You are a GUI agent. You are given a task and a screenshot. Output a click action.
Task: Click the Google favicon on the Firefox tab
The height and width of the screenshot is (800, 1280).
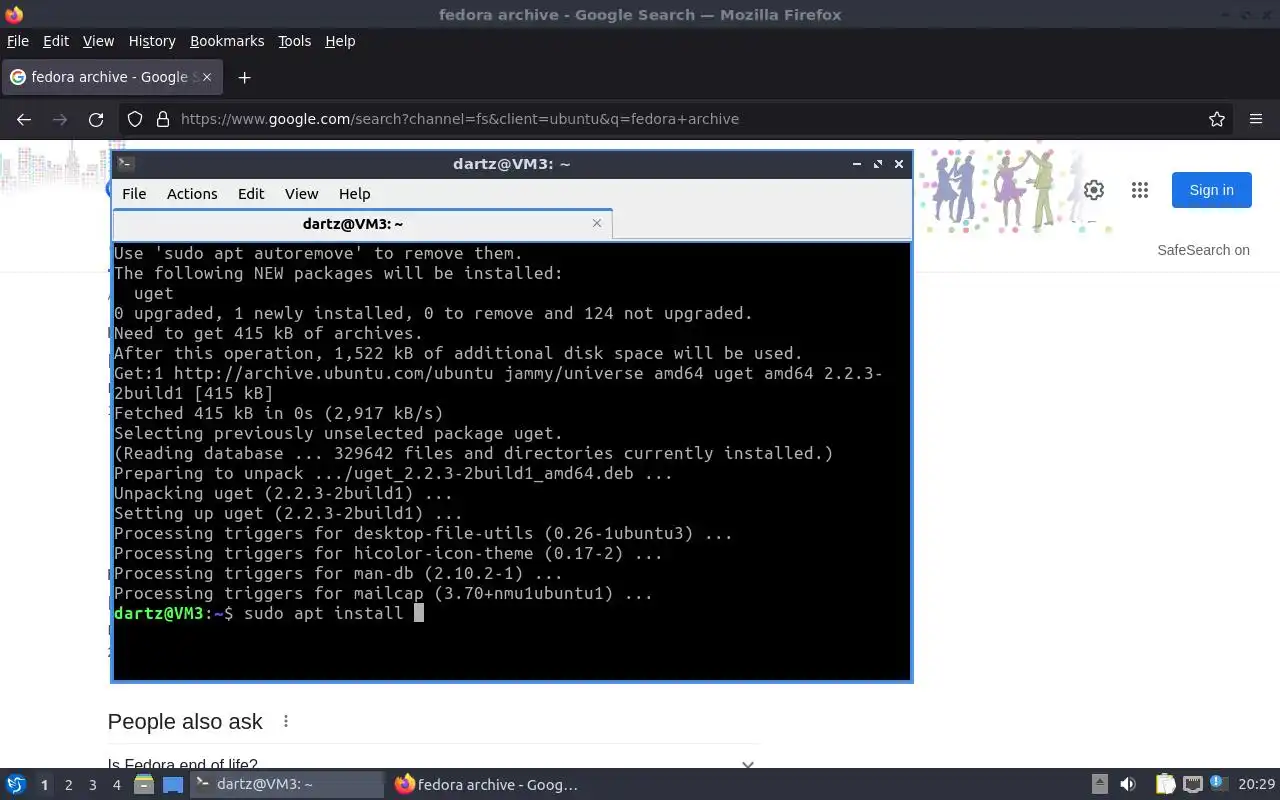point(17,77)
